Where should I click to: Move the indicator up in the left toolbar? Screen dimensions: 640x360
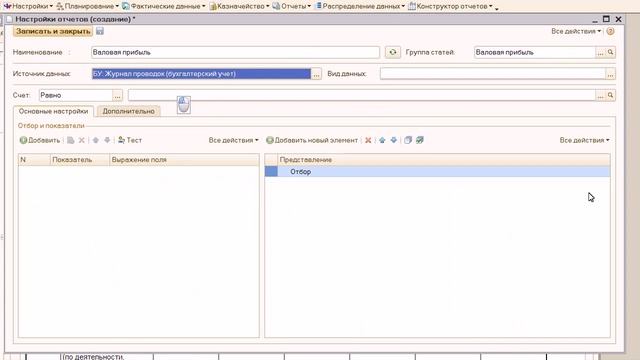pyautogui.click(x=96, y=140)
